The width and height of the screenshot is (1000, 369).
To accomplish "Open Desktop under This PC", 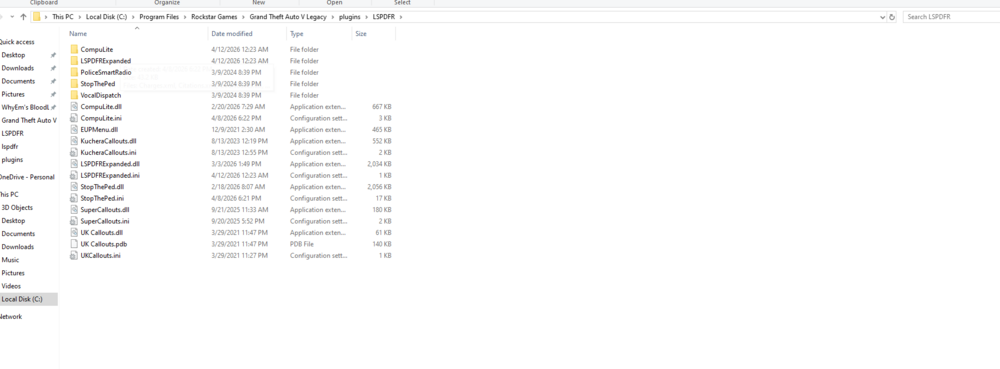I will pyautogui.click(x=13, y=221).
